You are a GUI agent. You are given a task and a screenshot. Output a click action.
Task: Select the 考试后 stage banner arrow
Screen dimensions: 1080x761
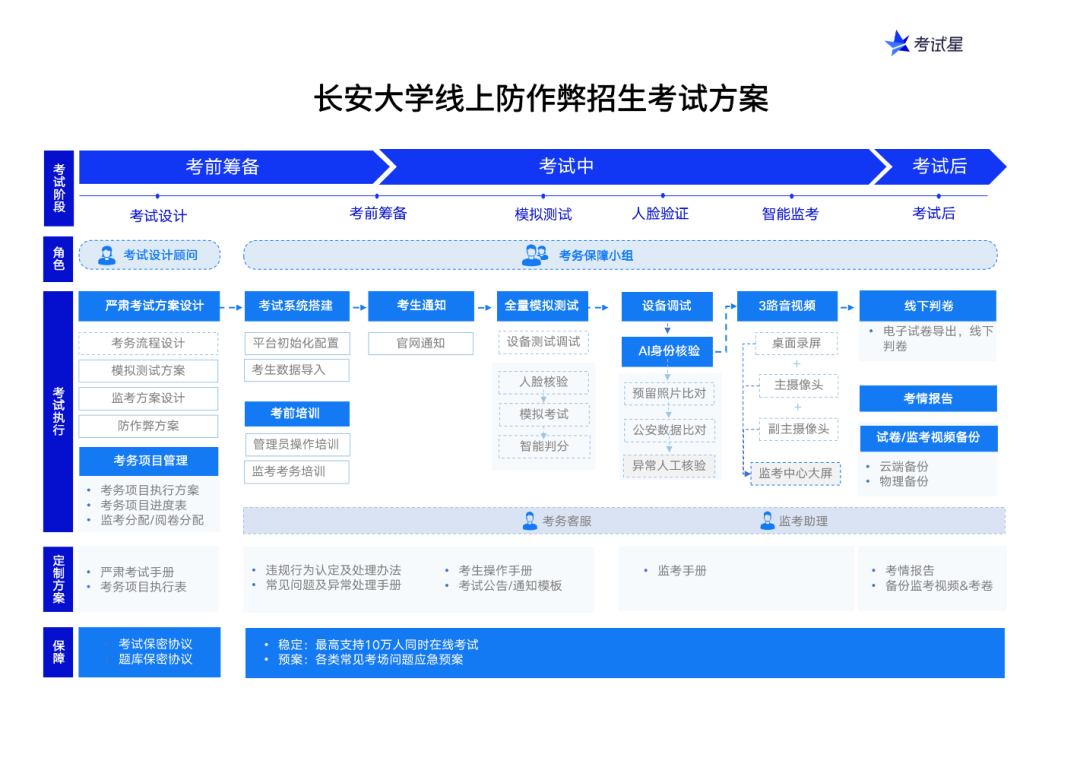pos(939,167)
